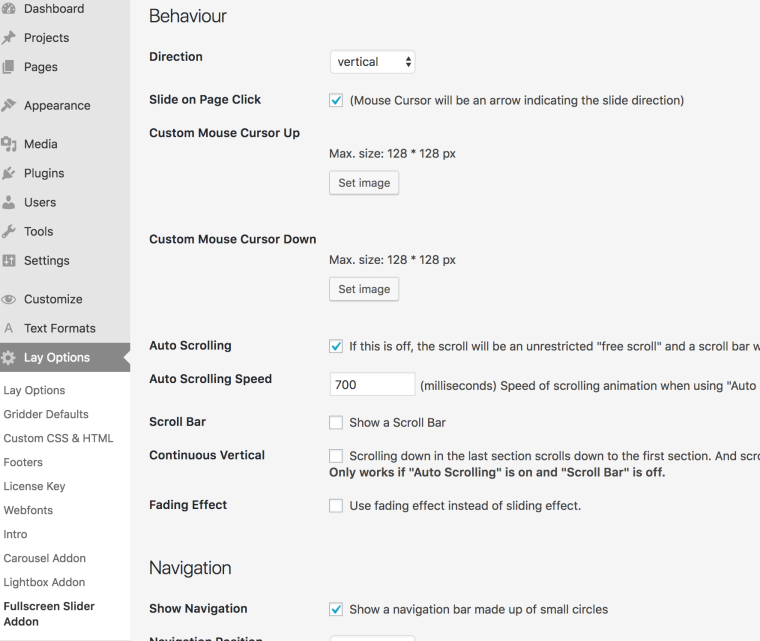760x641 pixels.
Task: Click the Auto Scrolling Speed input field
Action: [372, 384]
